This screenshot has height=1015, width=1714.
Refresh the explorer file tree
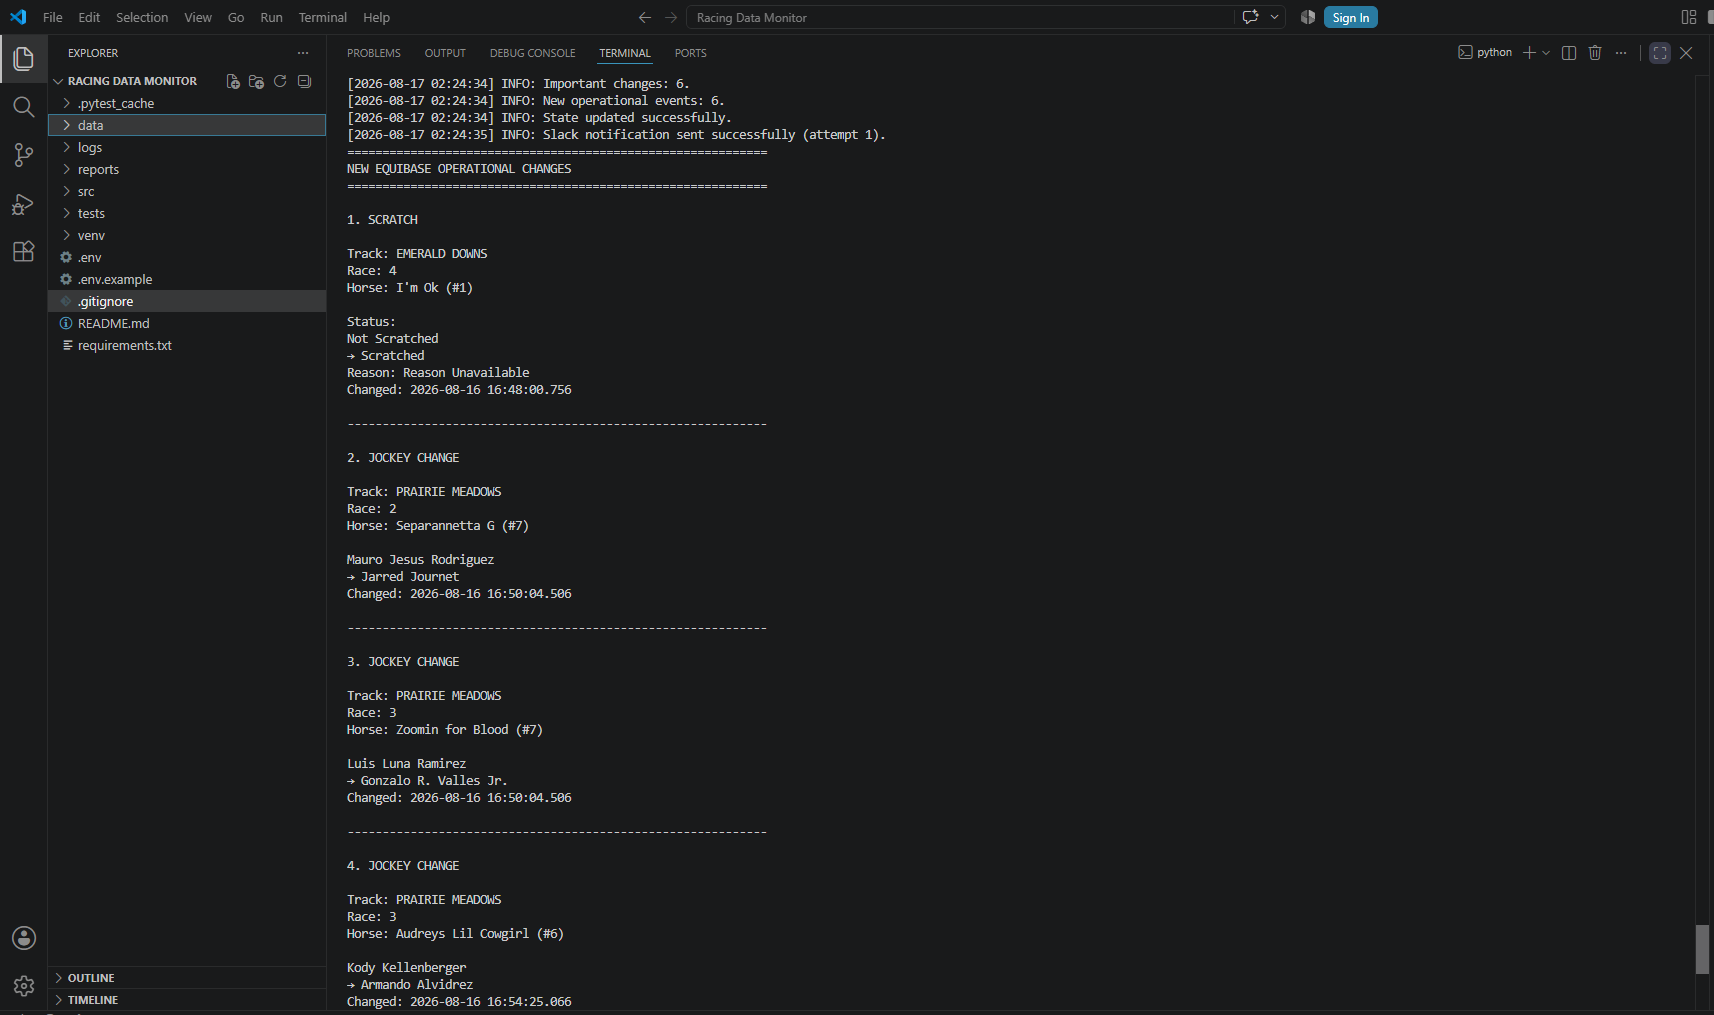(x=280, y=81)
